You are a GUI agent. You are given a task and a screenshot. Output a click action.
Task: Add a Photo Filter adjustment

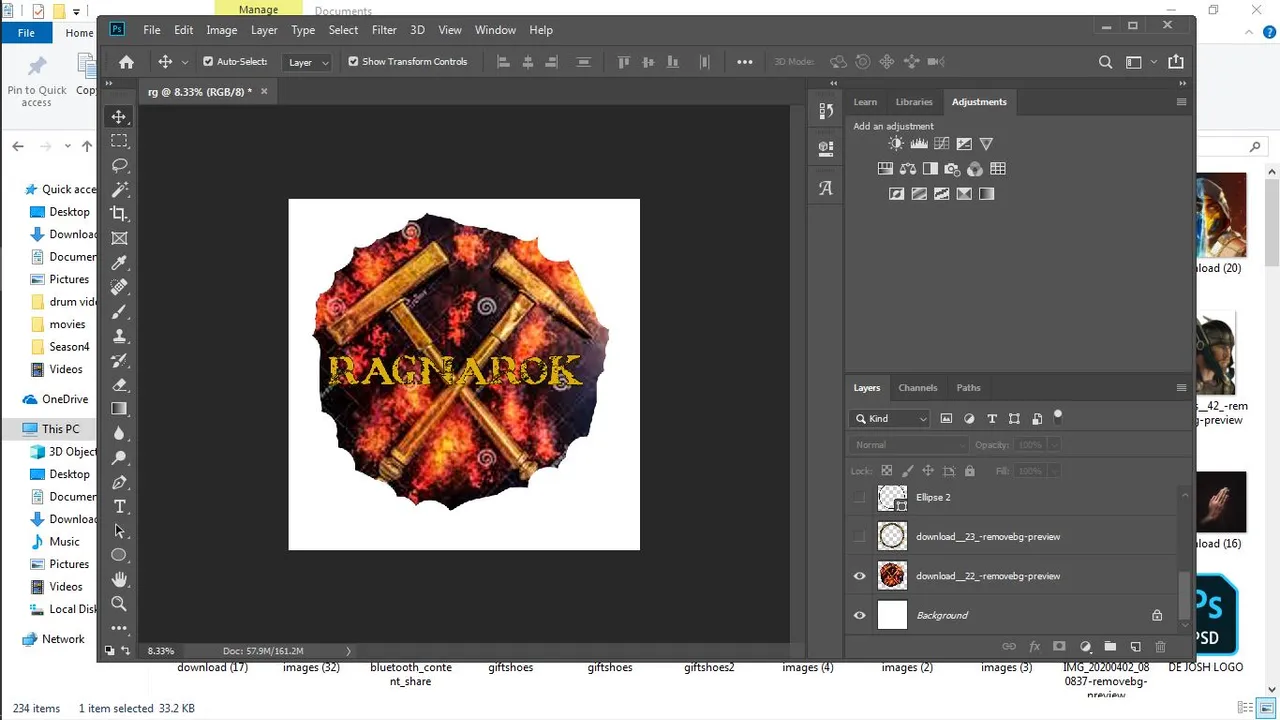952,169
